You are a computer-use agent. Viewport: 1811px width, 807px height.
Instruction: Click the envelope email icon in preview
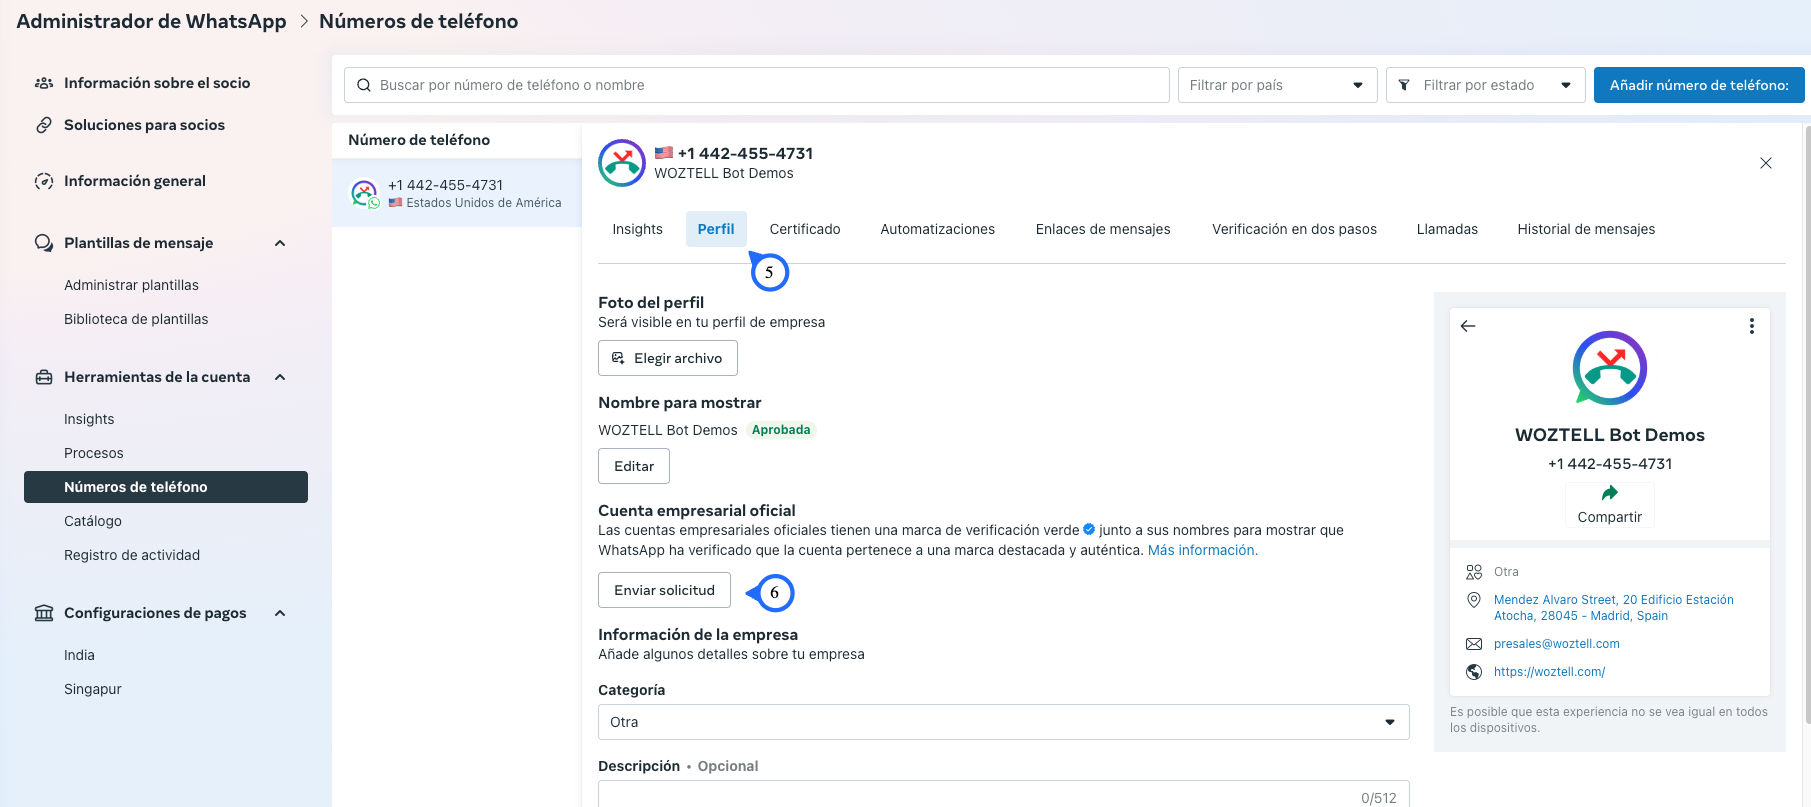(1474, 644)
